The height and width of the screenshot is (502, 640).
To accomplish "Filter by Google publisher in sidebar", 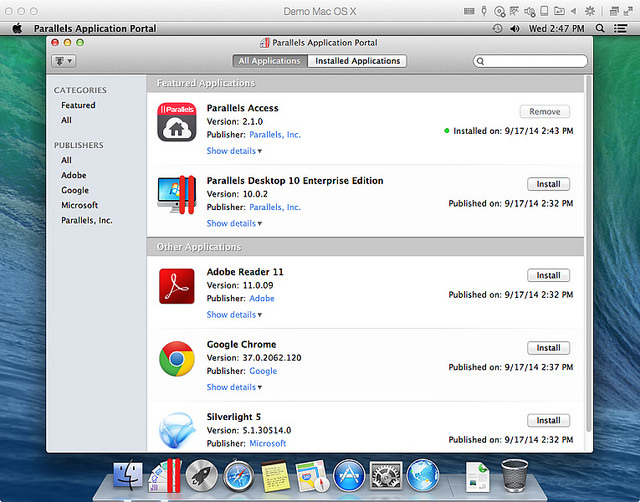I will pos(75,191).
